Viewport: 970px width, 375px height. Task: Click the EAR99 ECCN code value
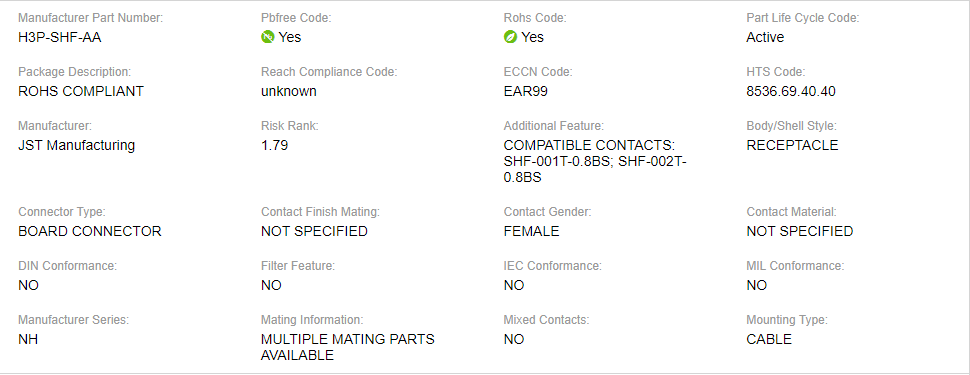526,92
